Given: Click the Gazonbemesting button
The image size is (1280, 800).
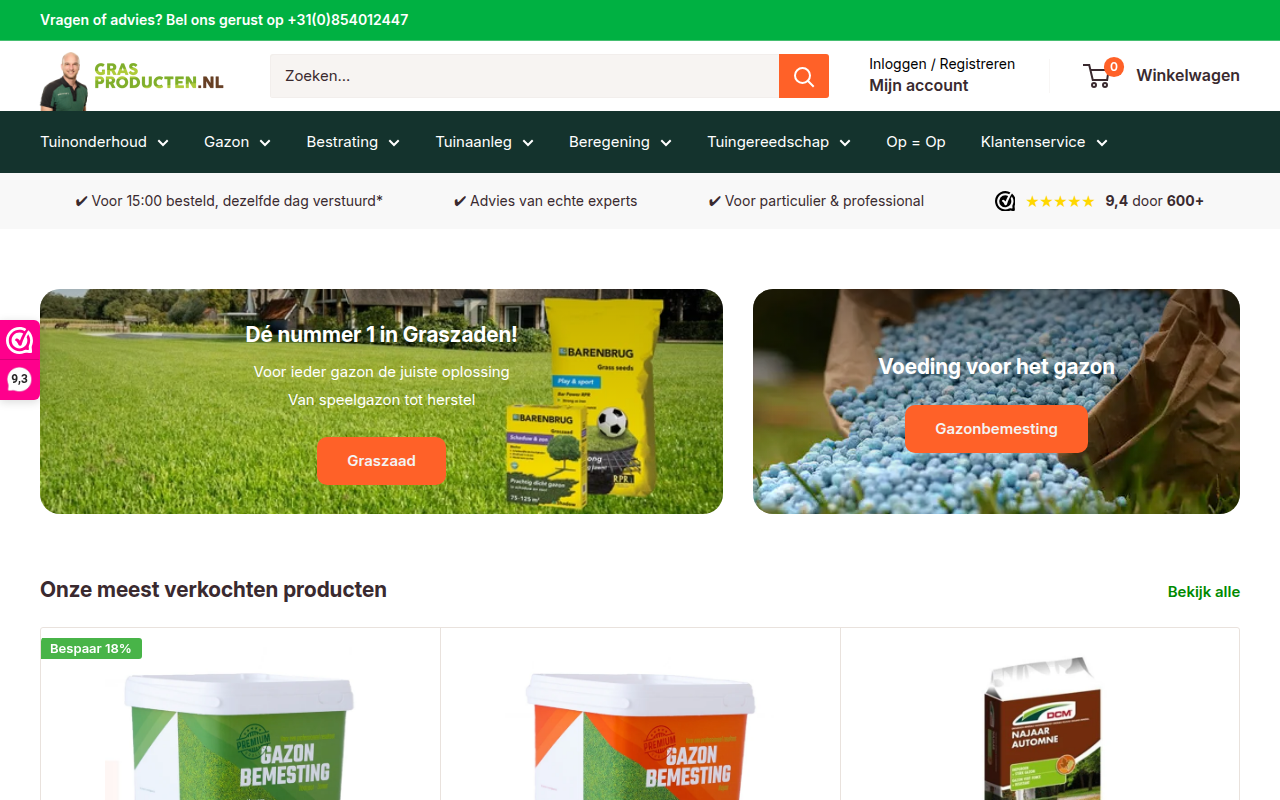Looking at the screenshot, I should click(x=996, y=429).
